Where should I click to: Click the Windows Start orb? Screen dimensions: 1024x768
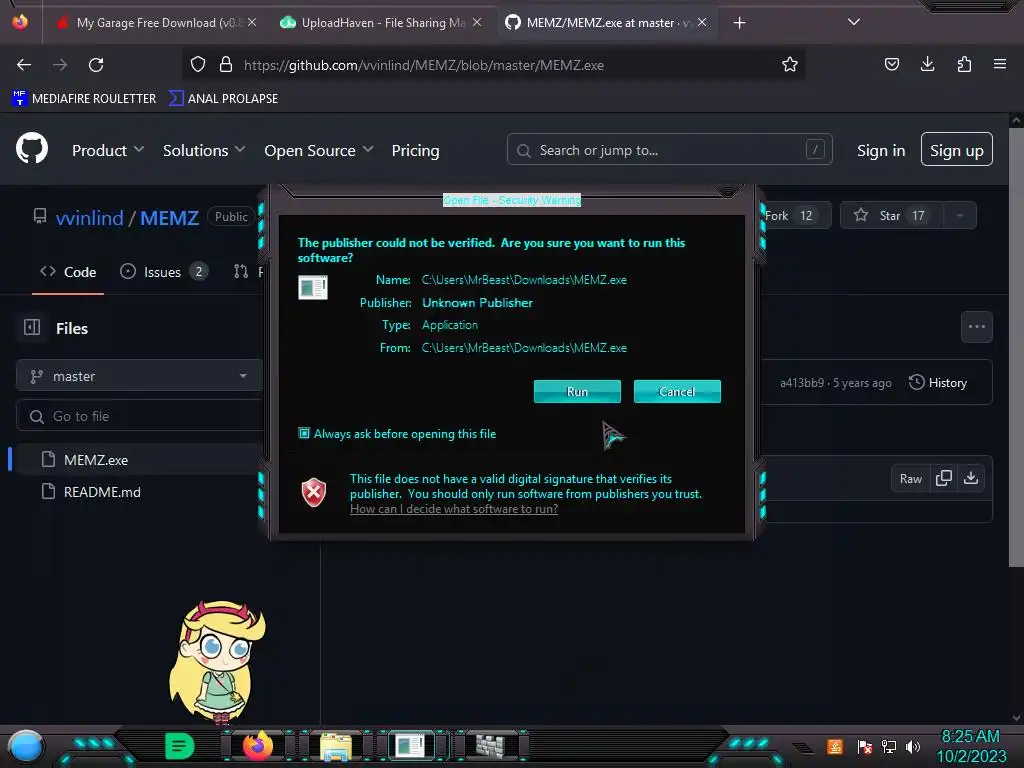coord(26,746)
